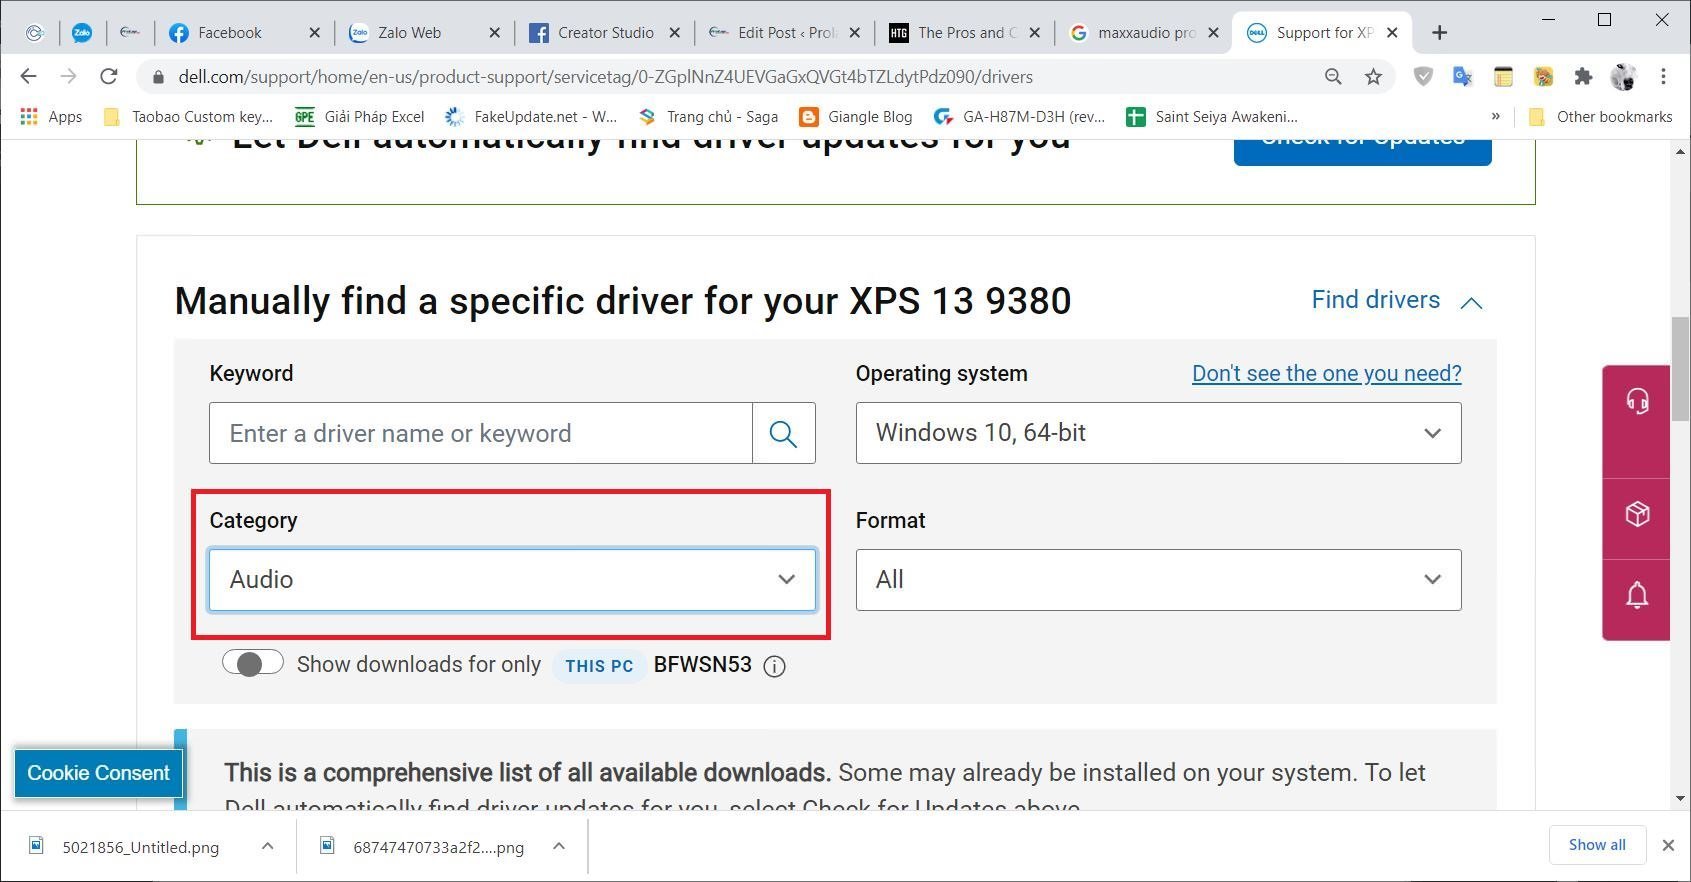The width and height of the screenshot is (1691, 882).
Task: Open the Other bookmarks folder
Action: 1601,117
